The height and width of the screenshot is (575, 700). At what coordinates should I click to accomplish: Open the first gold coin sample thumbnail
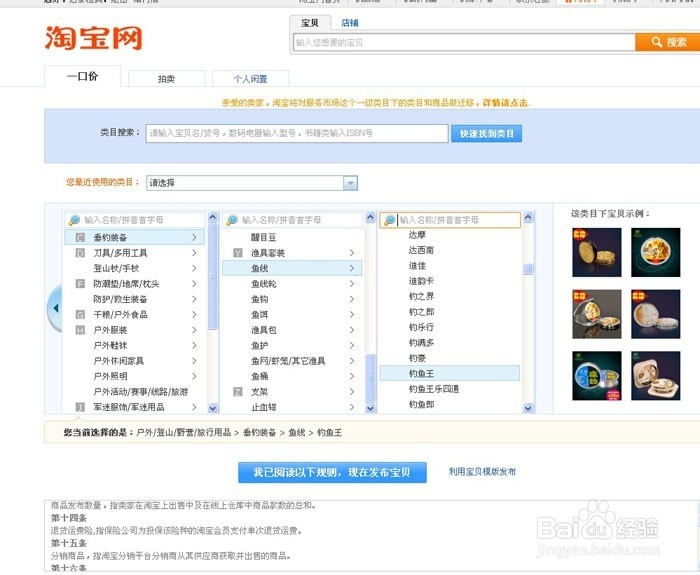(597, 252)
